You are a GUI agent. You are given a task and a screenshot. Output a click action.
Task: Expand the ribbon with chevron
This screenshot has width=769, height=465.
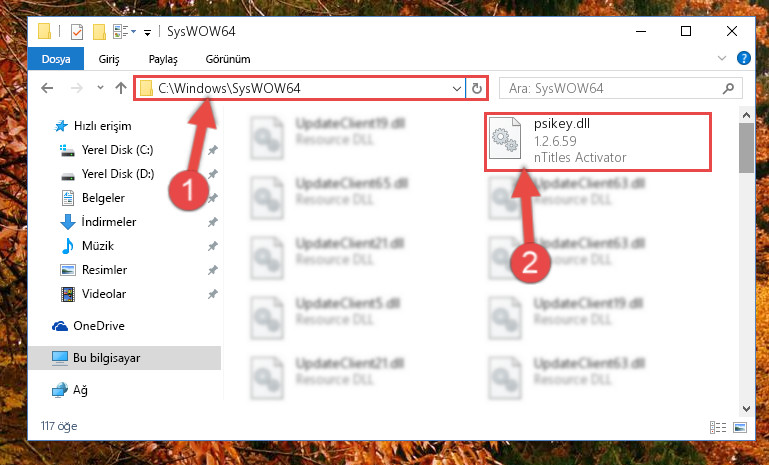pyautogui.click(x=721, y=58)
